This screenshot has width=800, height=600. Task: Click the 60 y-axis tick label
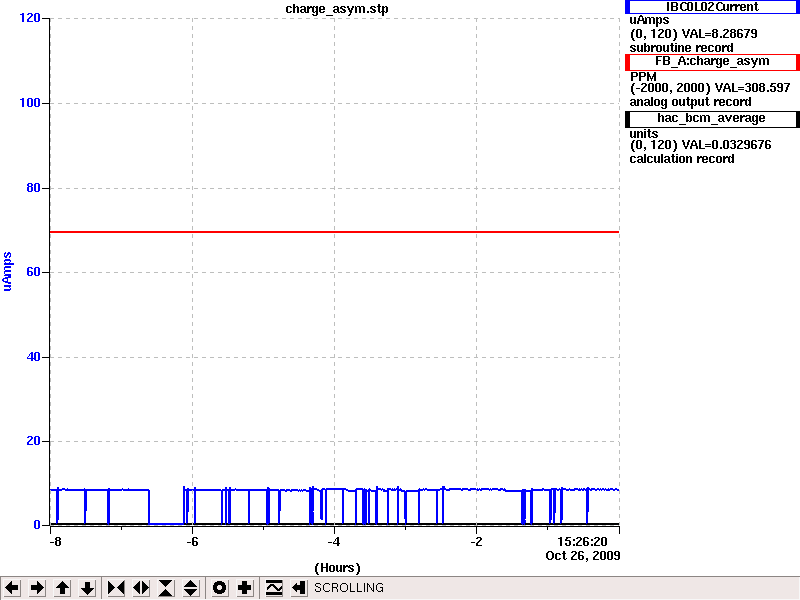[x=33, y=272]
